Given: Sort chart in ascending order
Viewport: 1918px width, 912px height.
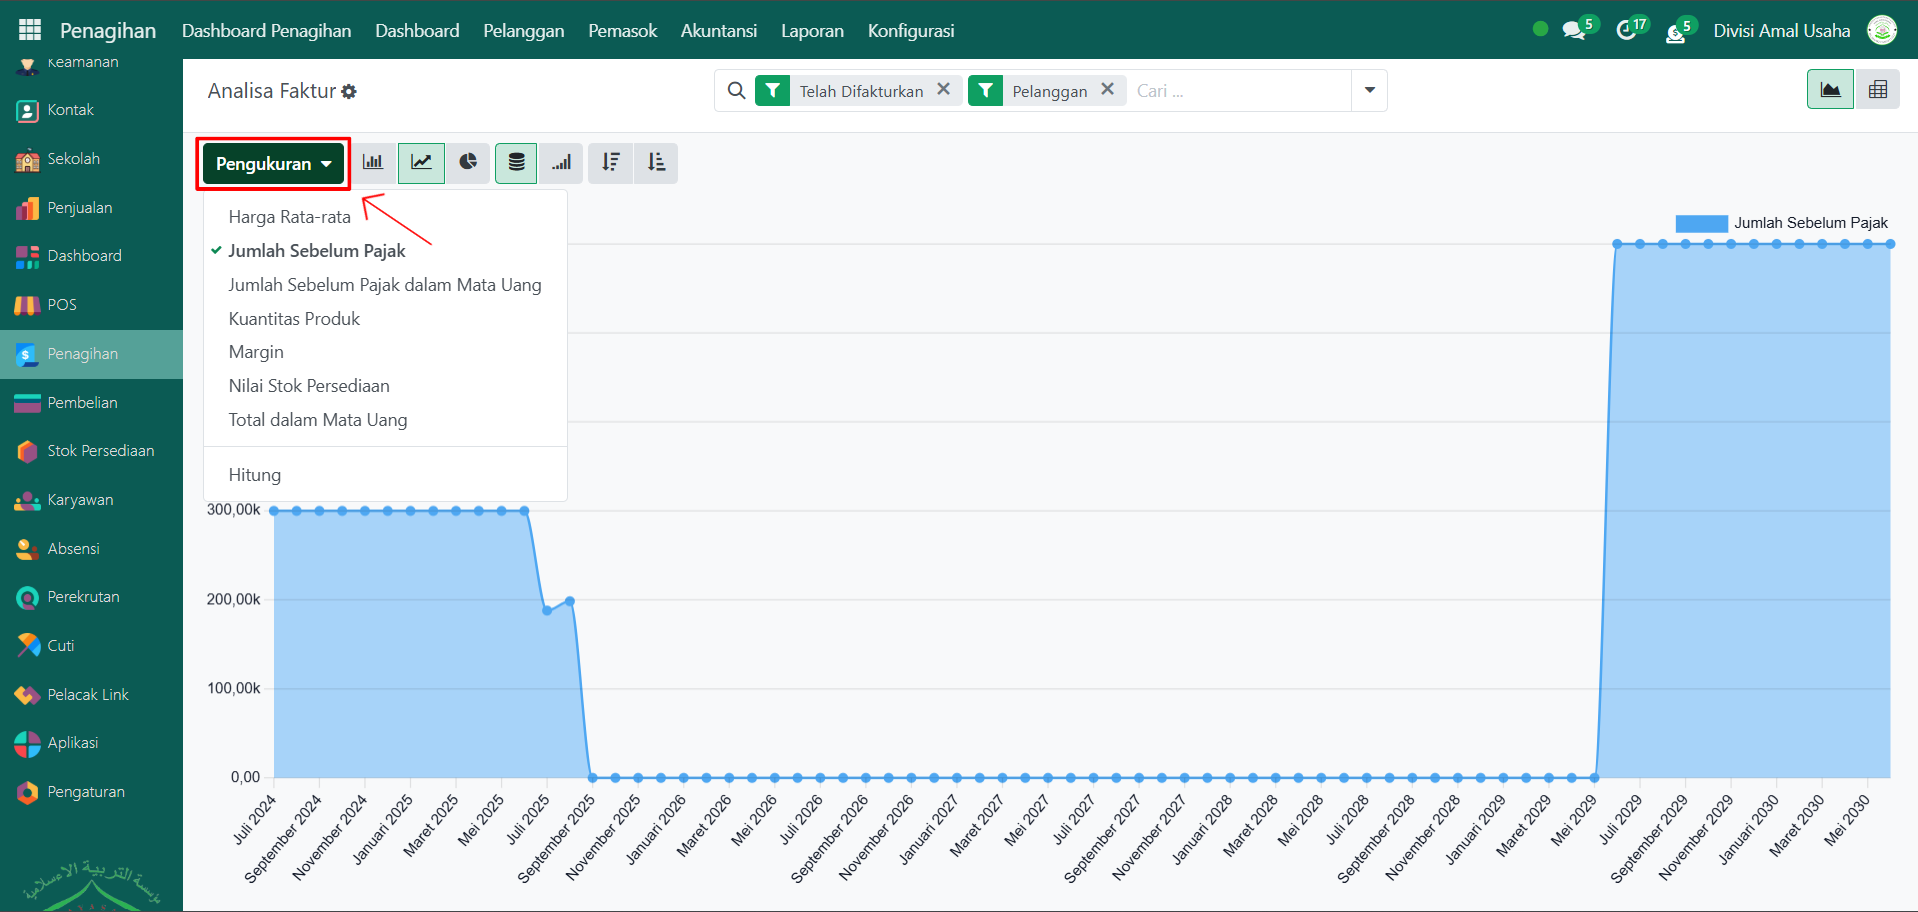Looking at the screenshot, I should tap(656, 163).
